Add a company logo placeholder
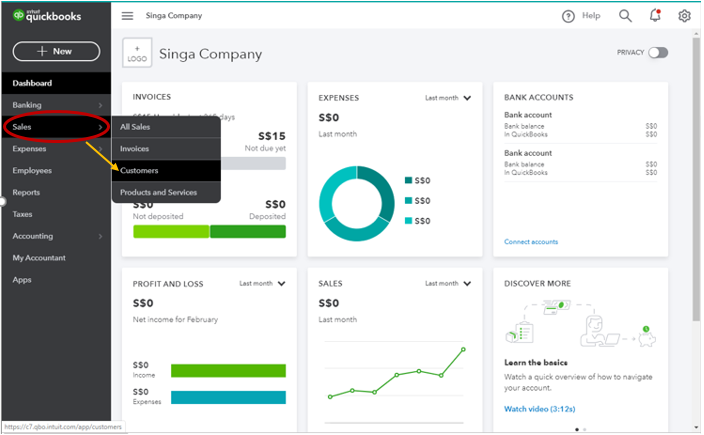 (x=137, y=53)
